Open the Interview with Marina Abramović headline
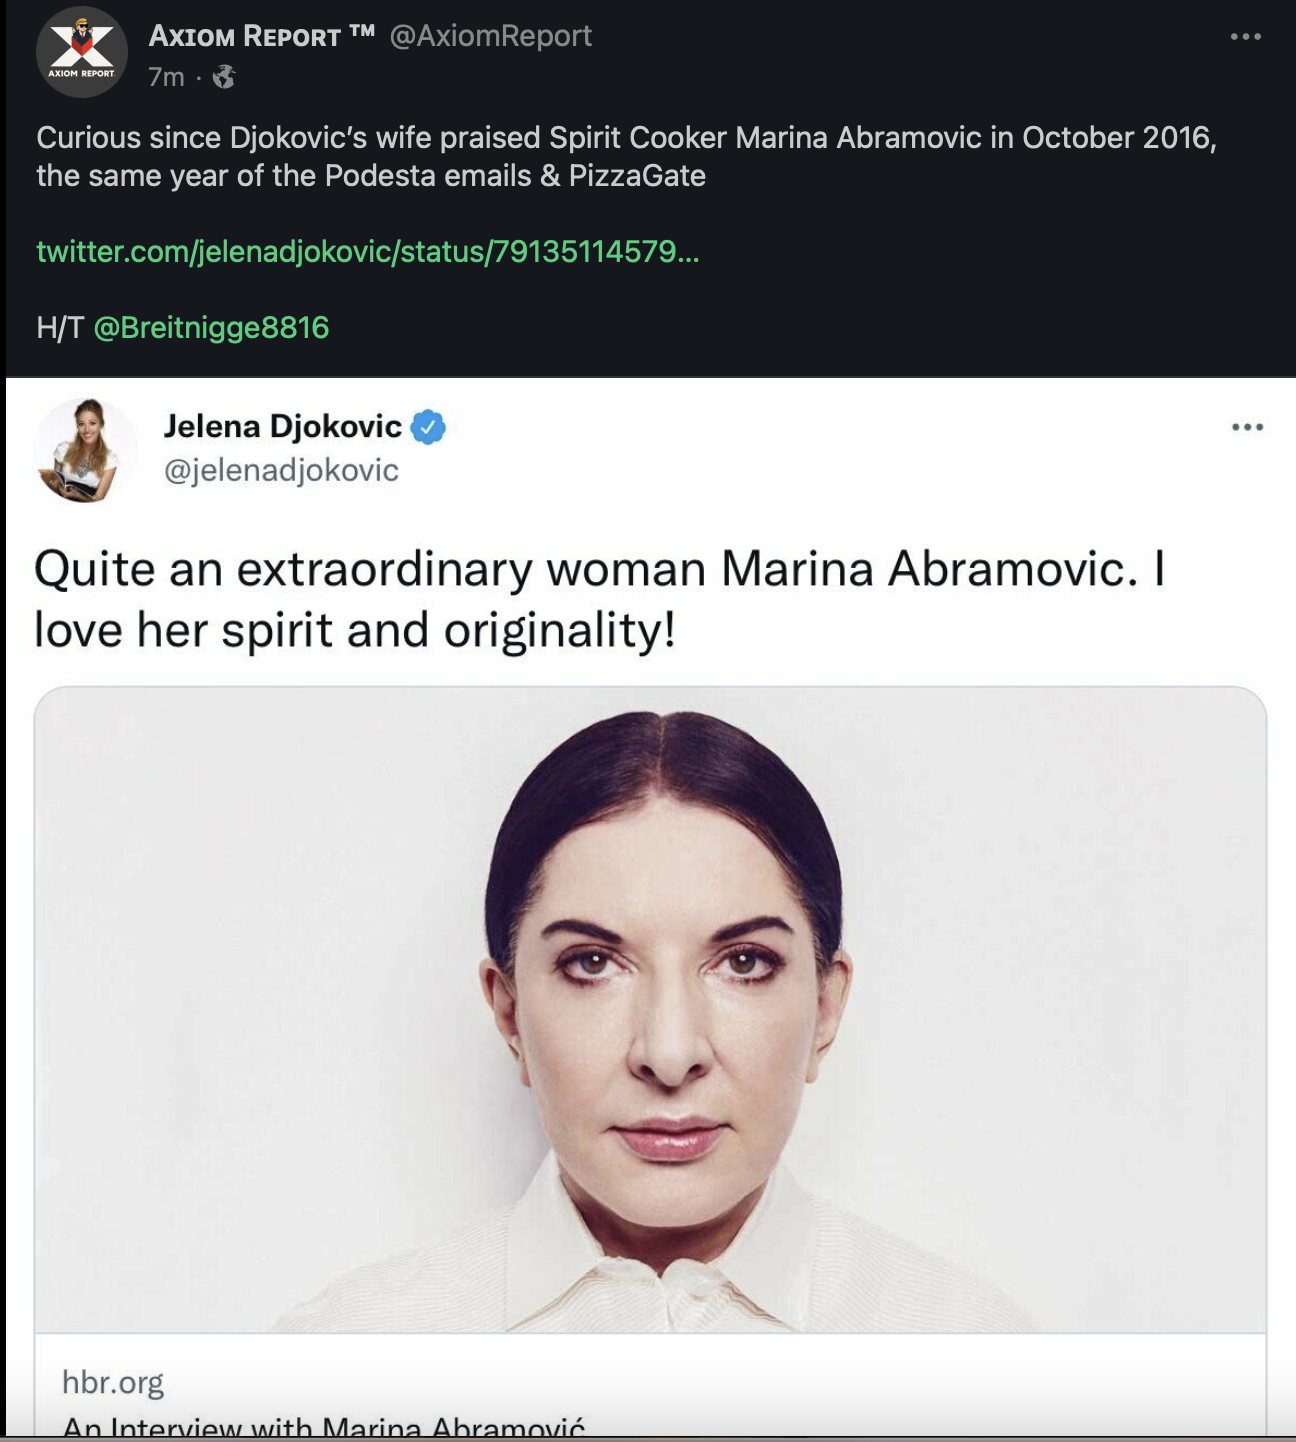 coord(323,1427)
